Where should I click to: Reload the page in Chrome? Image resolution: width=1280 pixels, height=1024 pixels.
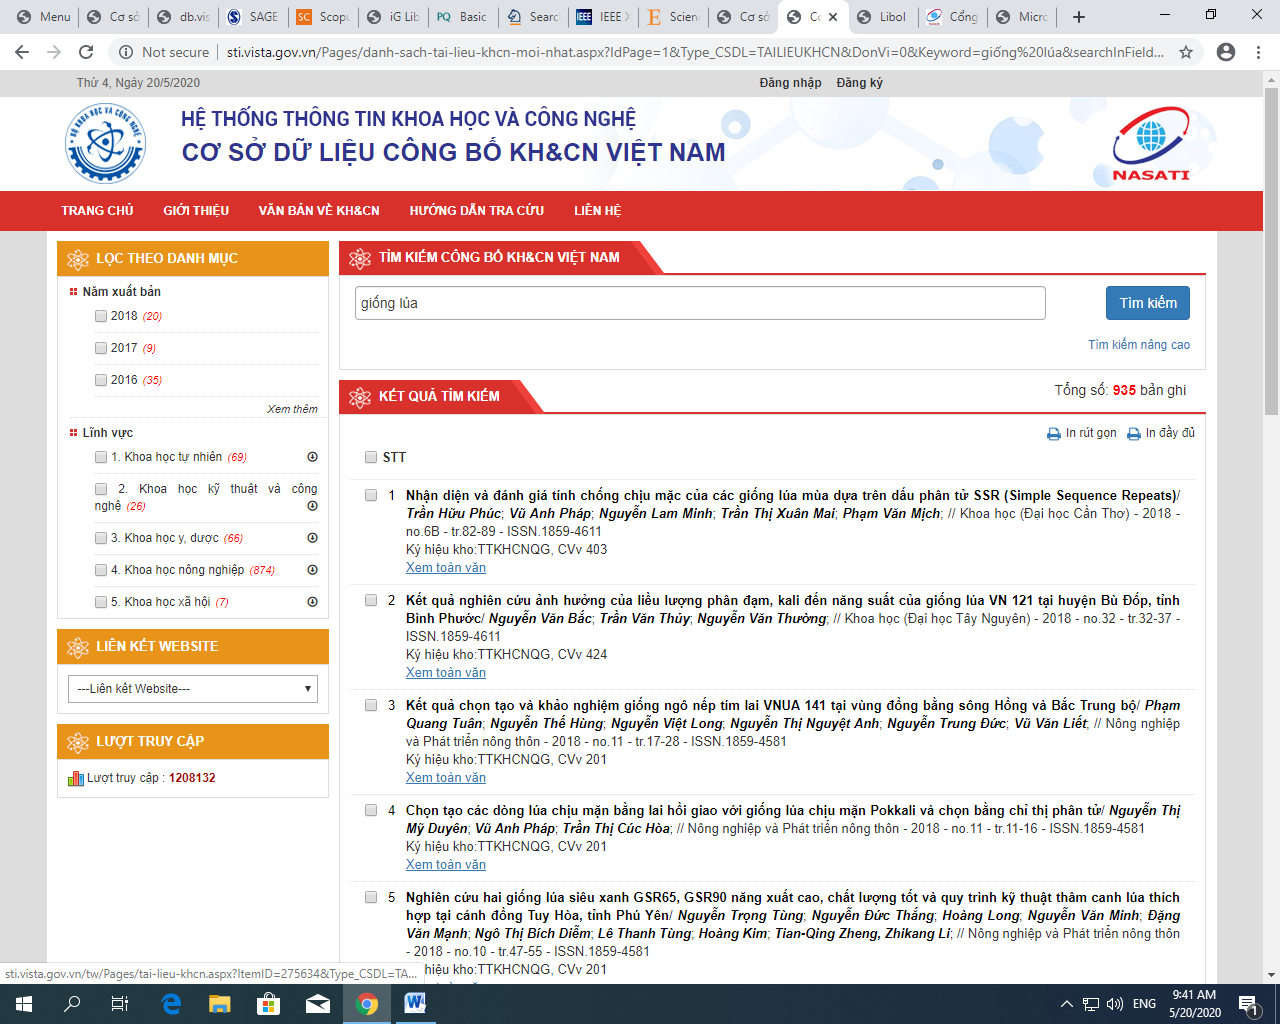click(86, 52)
